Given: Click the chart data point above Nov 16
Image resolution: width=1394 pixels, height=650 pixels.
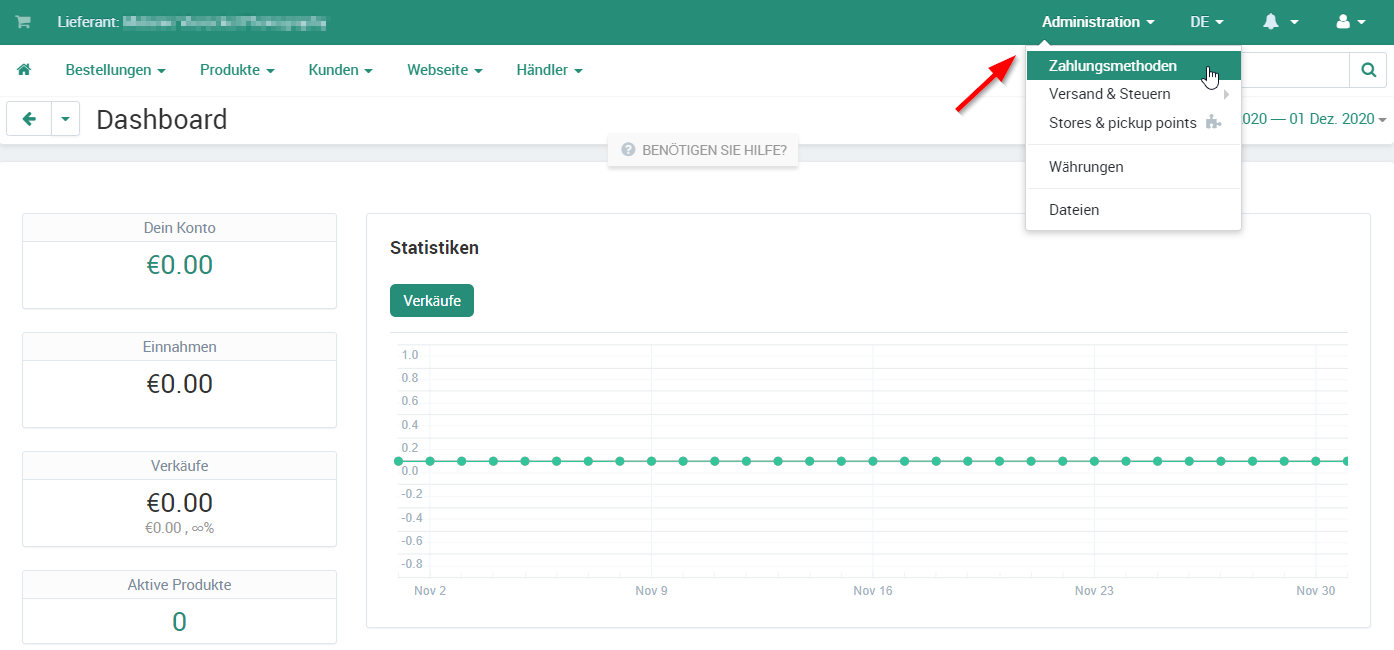Looking at the screenshot, I should click(873, 461).
